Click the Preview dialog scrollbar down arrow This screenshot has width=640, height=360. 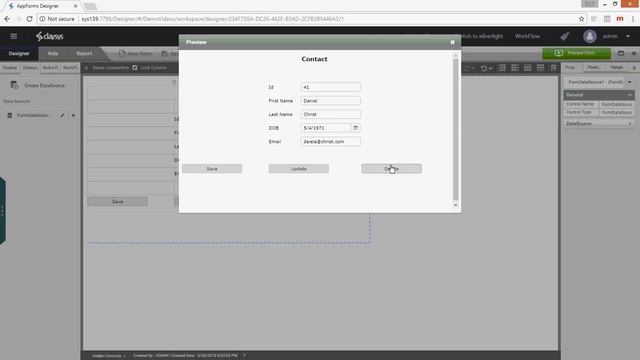(x=456, y=205)
